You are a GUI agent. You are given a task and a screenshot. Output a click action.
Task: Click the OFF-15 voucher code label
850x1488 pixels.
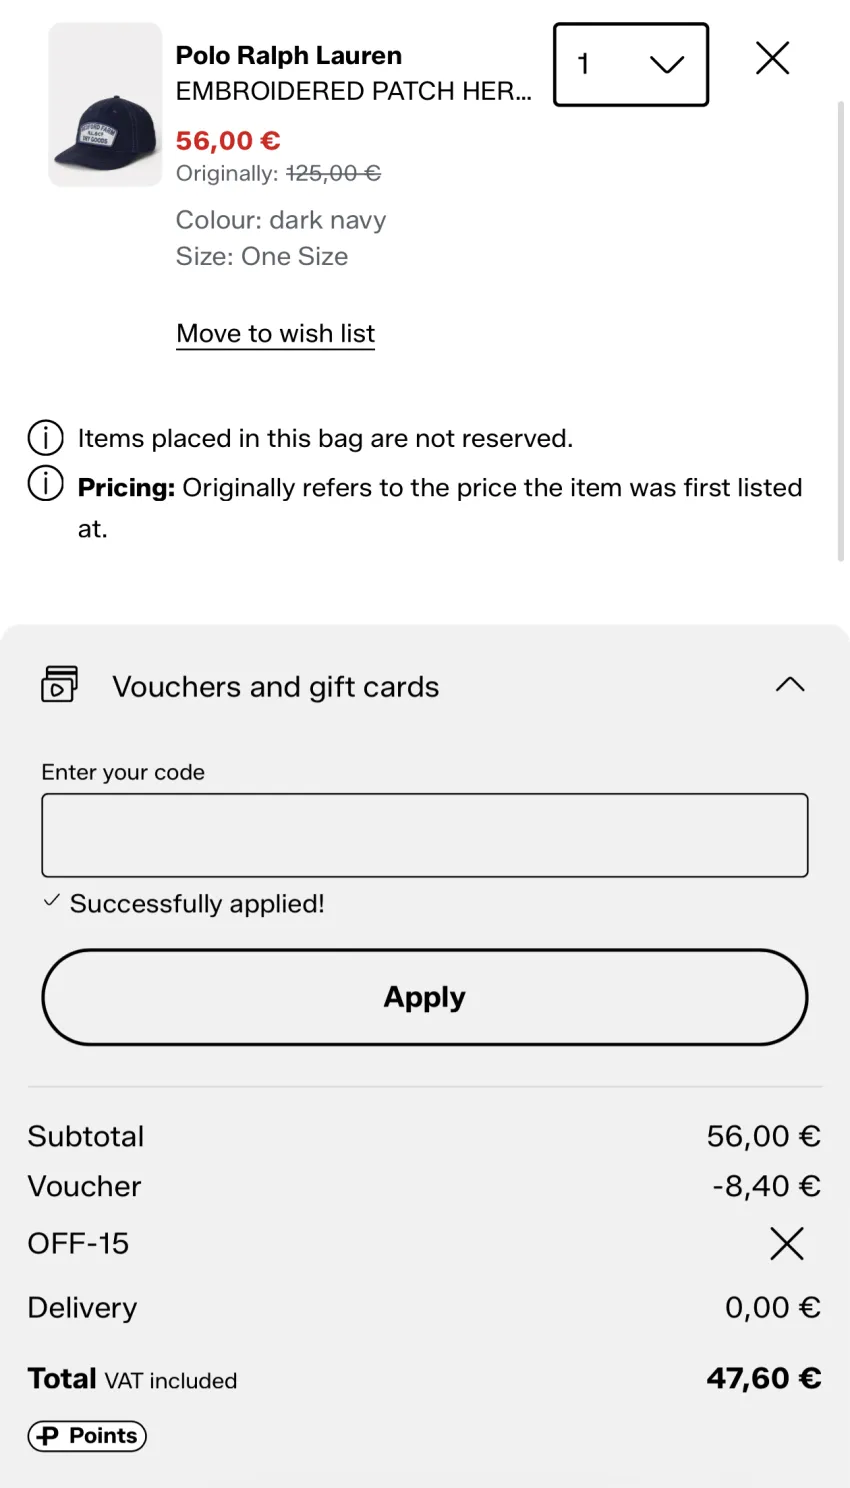coord(78,1244)
